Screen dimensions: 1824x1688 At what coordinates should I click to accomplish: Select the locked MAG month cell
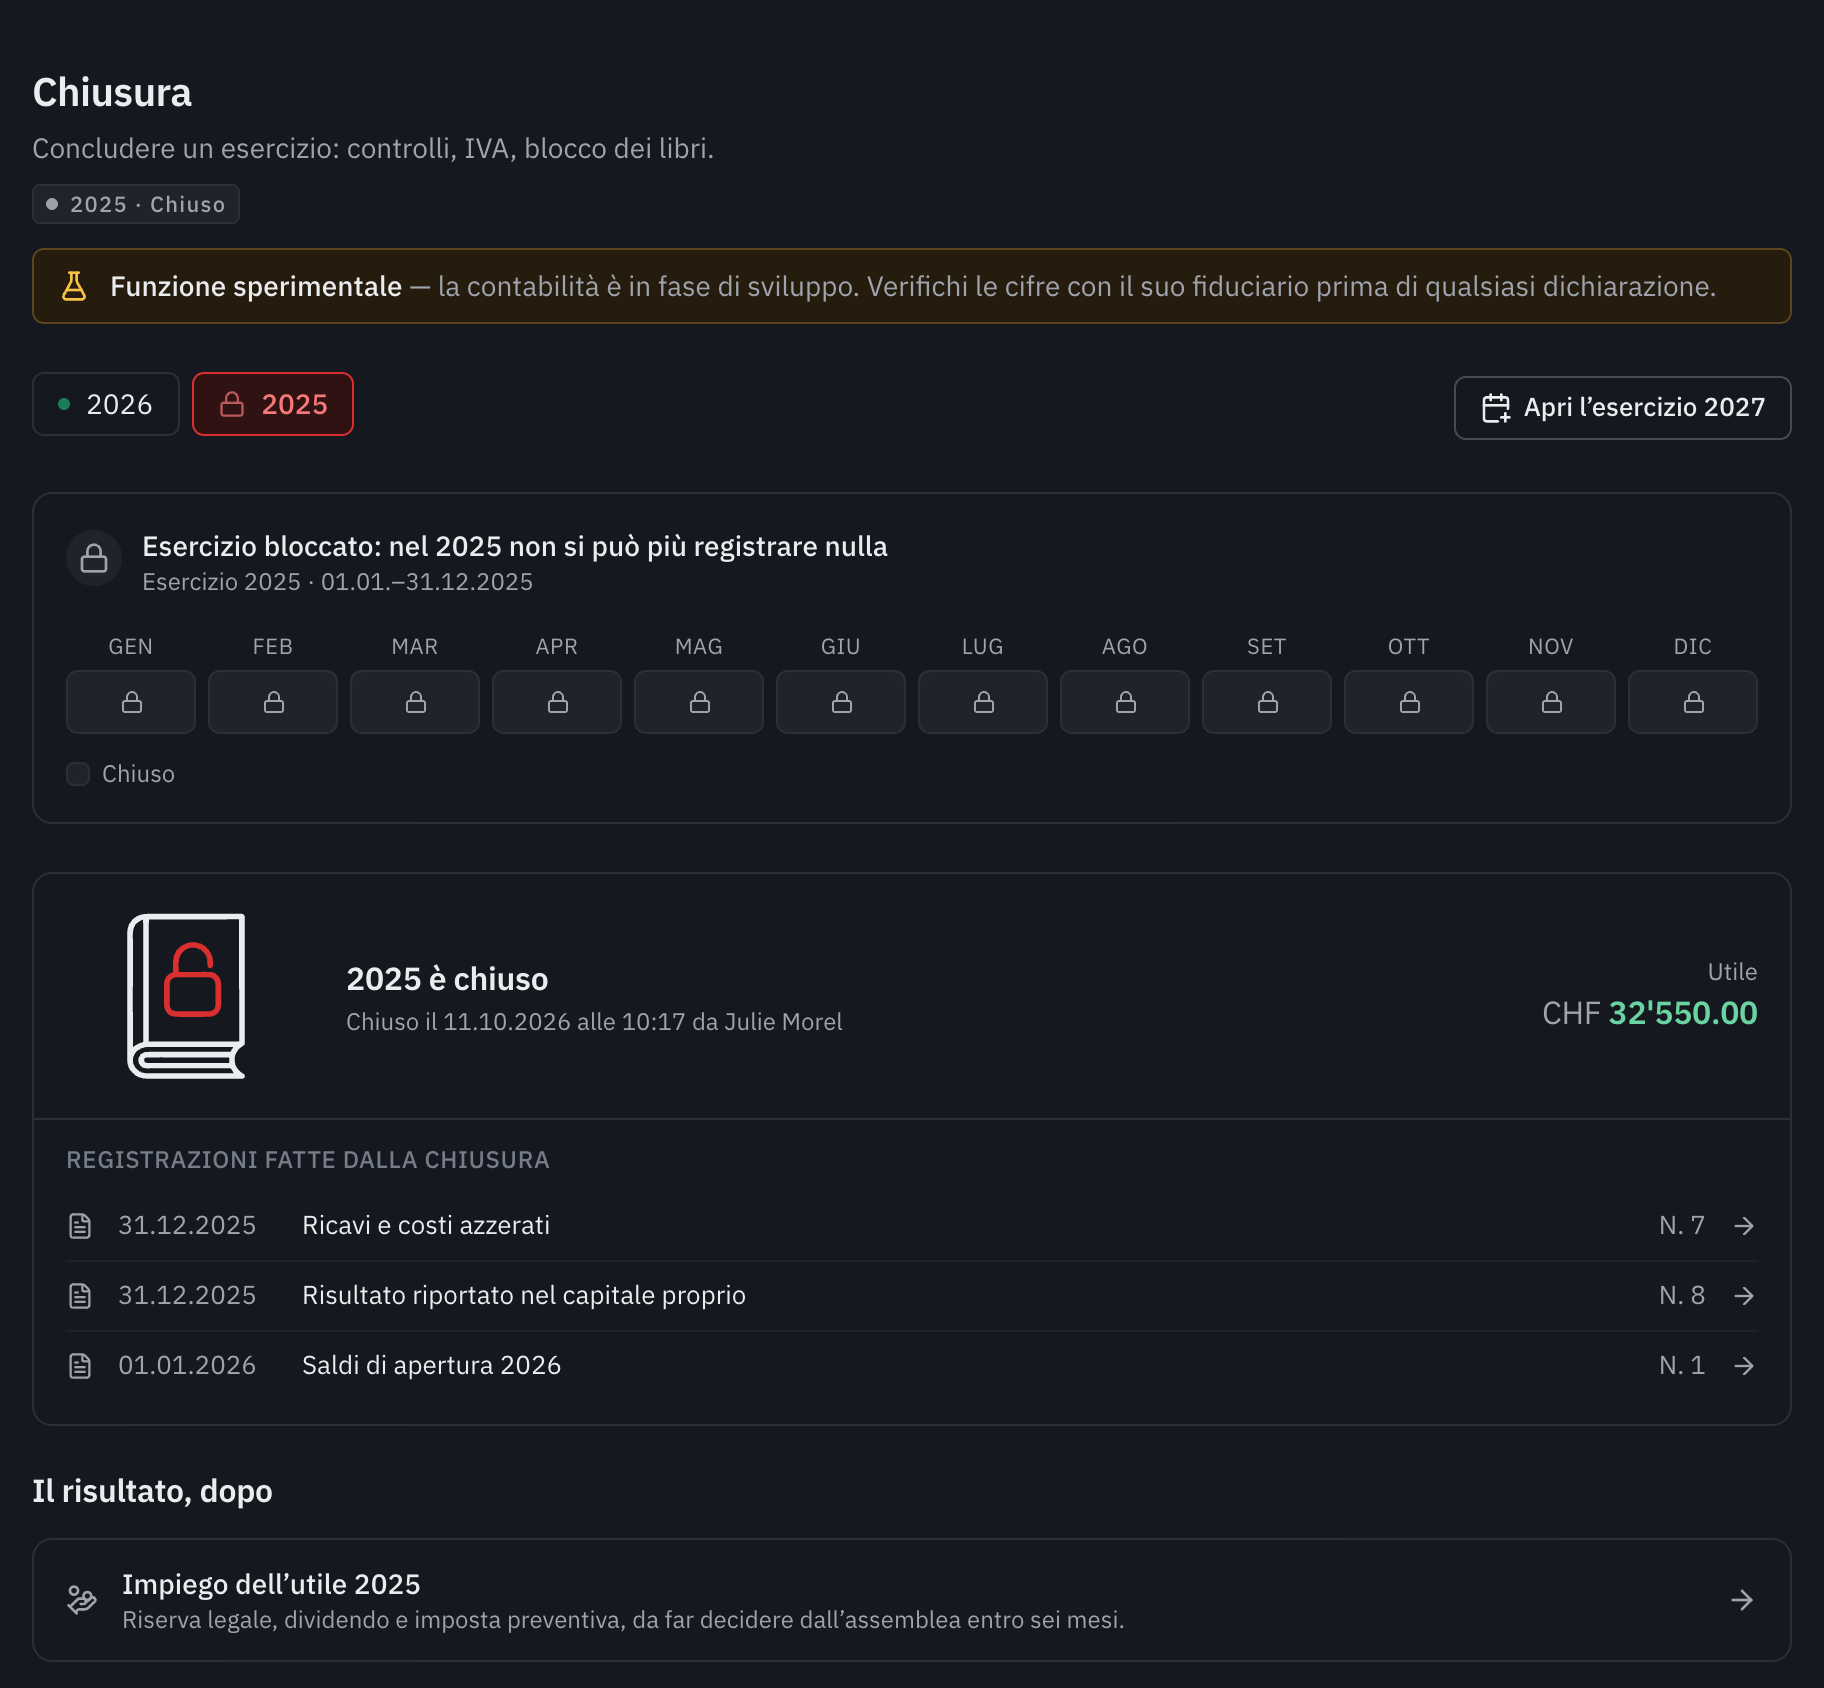(x=699, y=702)
